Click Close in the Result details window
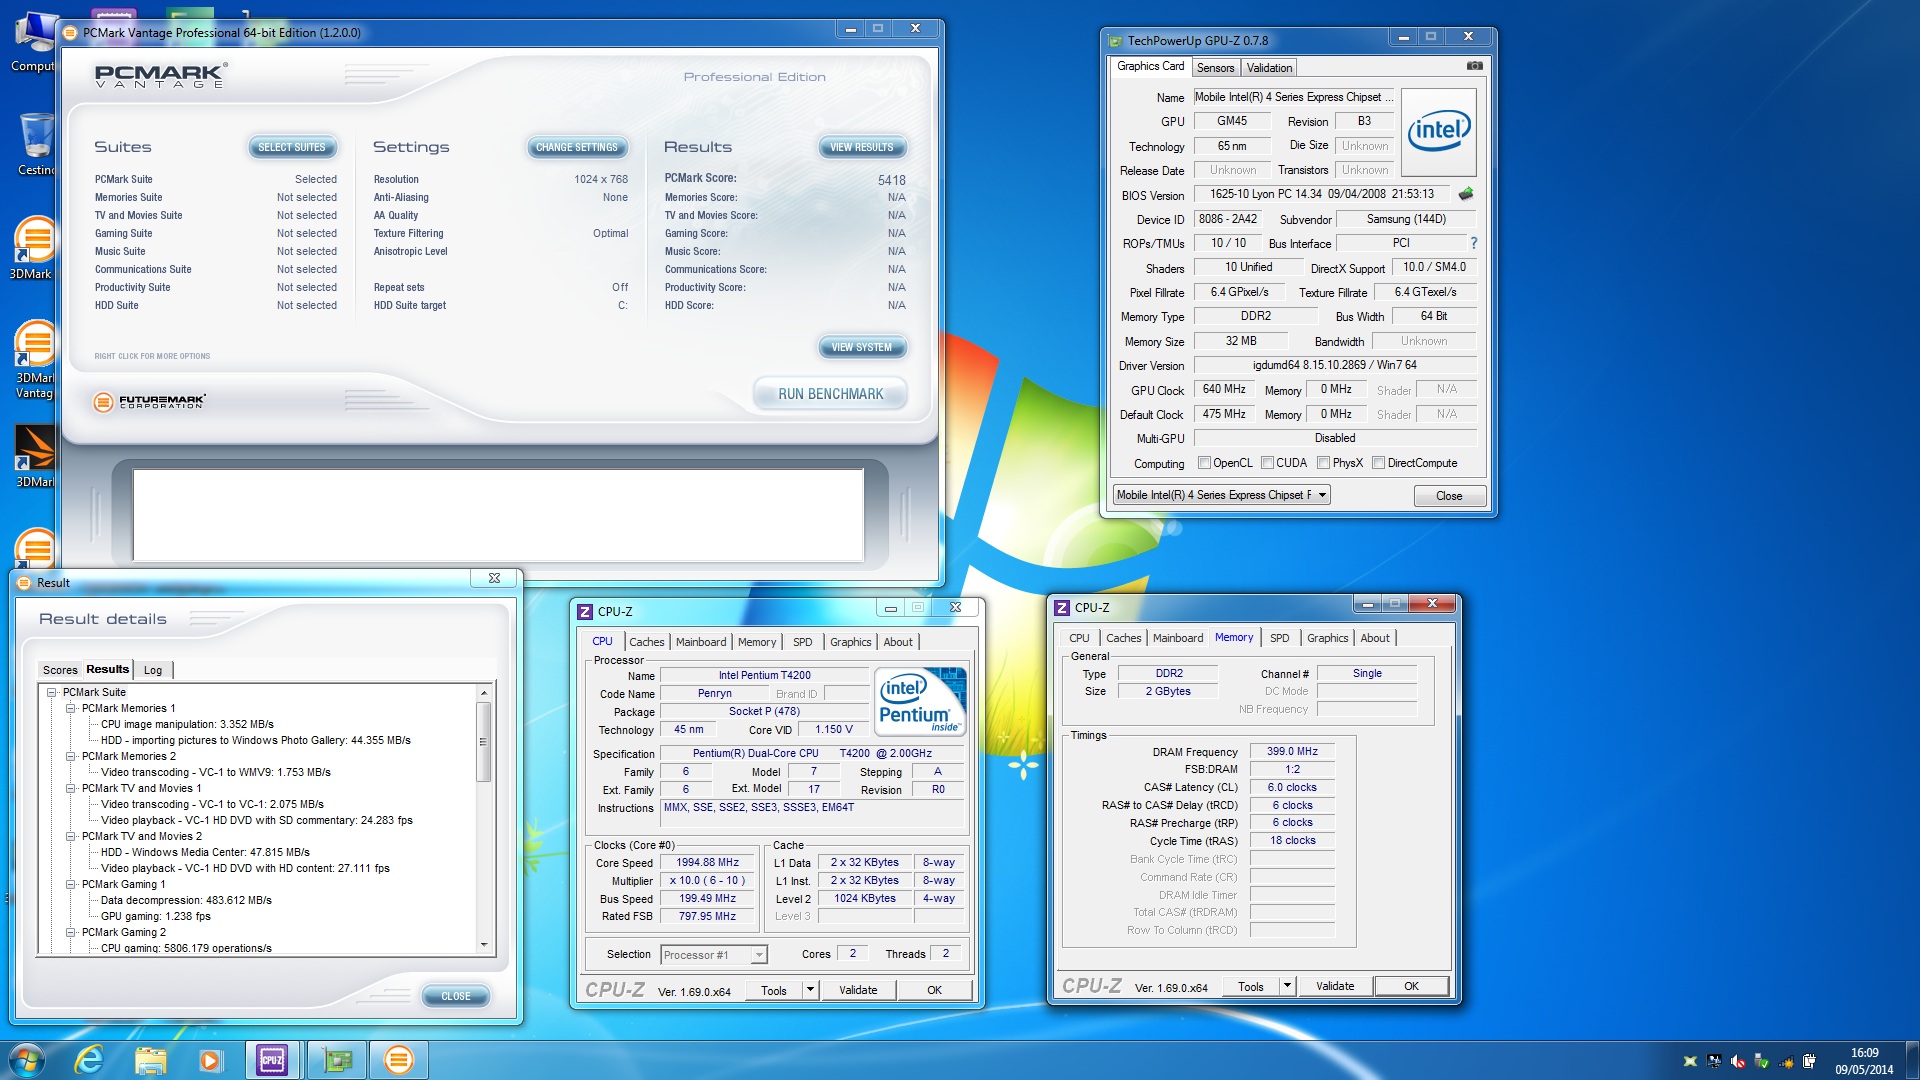1920x1080 pixels. (455, 996)
